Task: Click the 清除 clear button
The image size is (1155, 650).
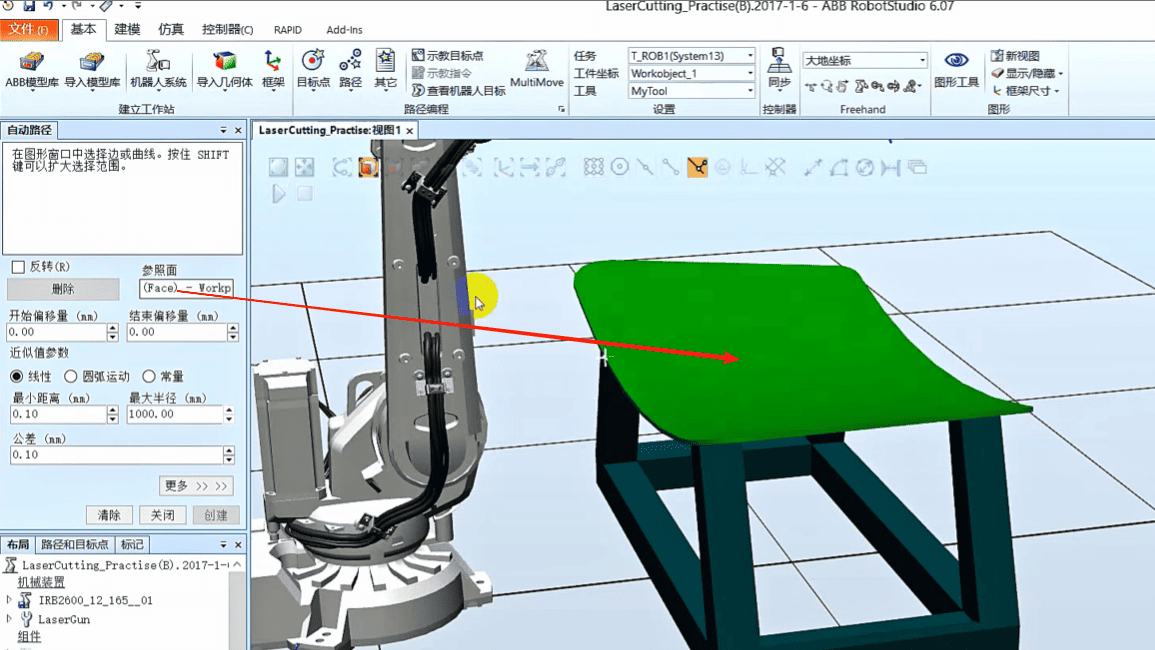Action: (x=109, y=515)
